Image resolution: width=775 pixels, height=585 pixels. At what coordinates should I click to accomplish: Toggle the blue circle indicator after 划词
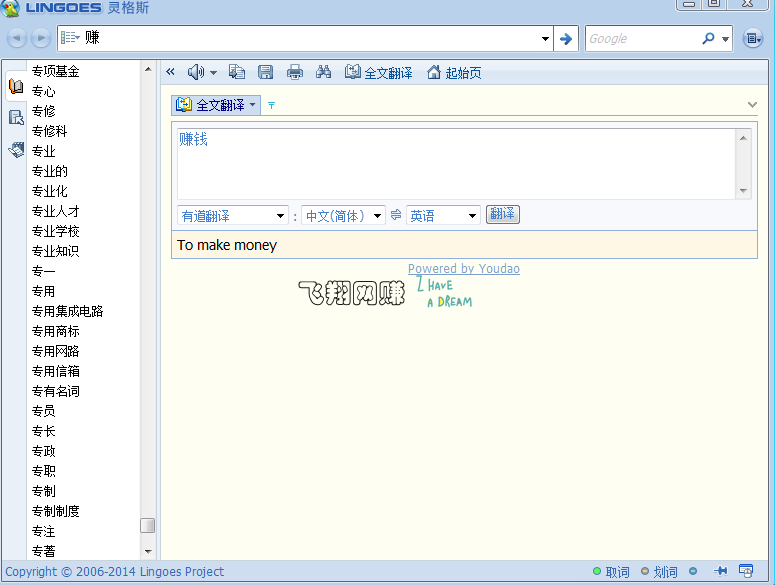click(693, 572)
